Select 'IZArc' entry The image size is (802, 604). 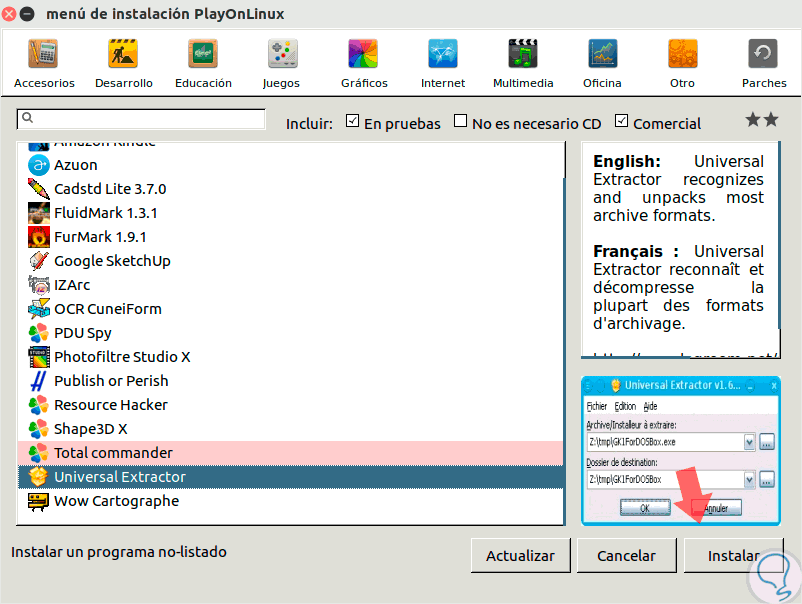coord(291,285)
